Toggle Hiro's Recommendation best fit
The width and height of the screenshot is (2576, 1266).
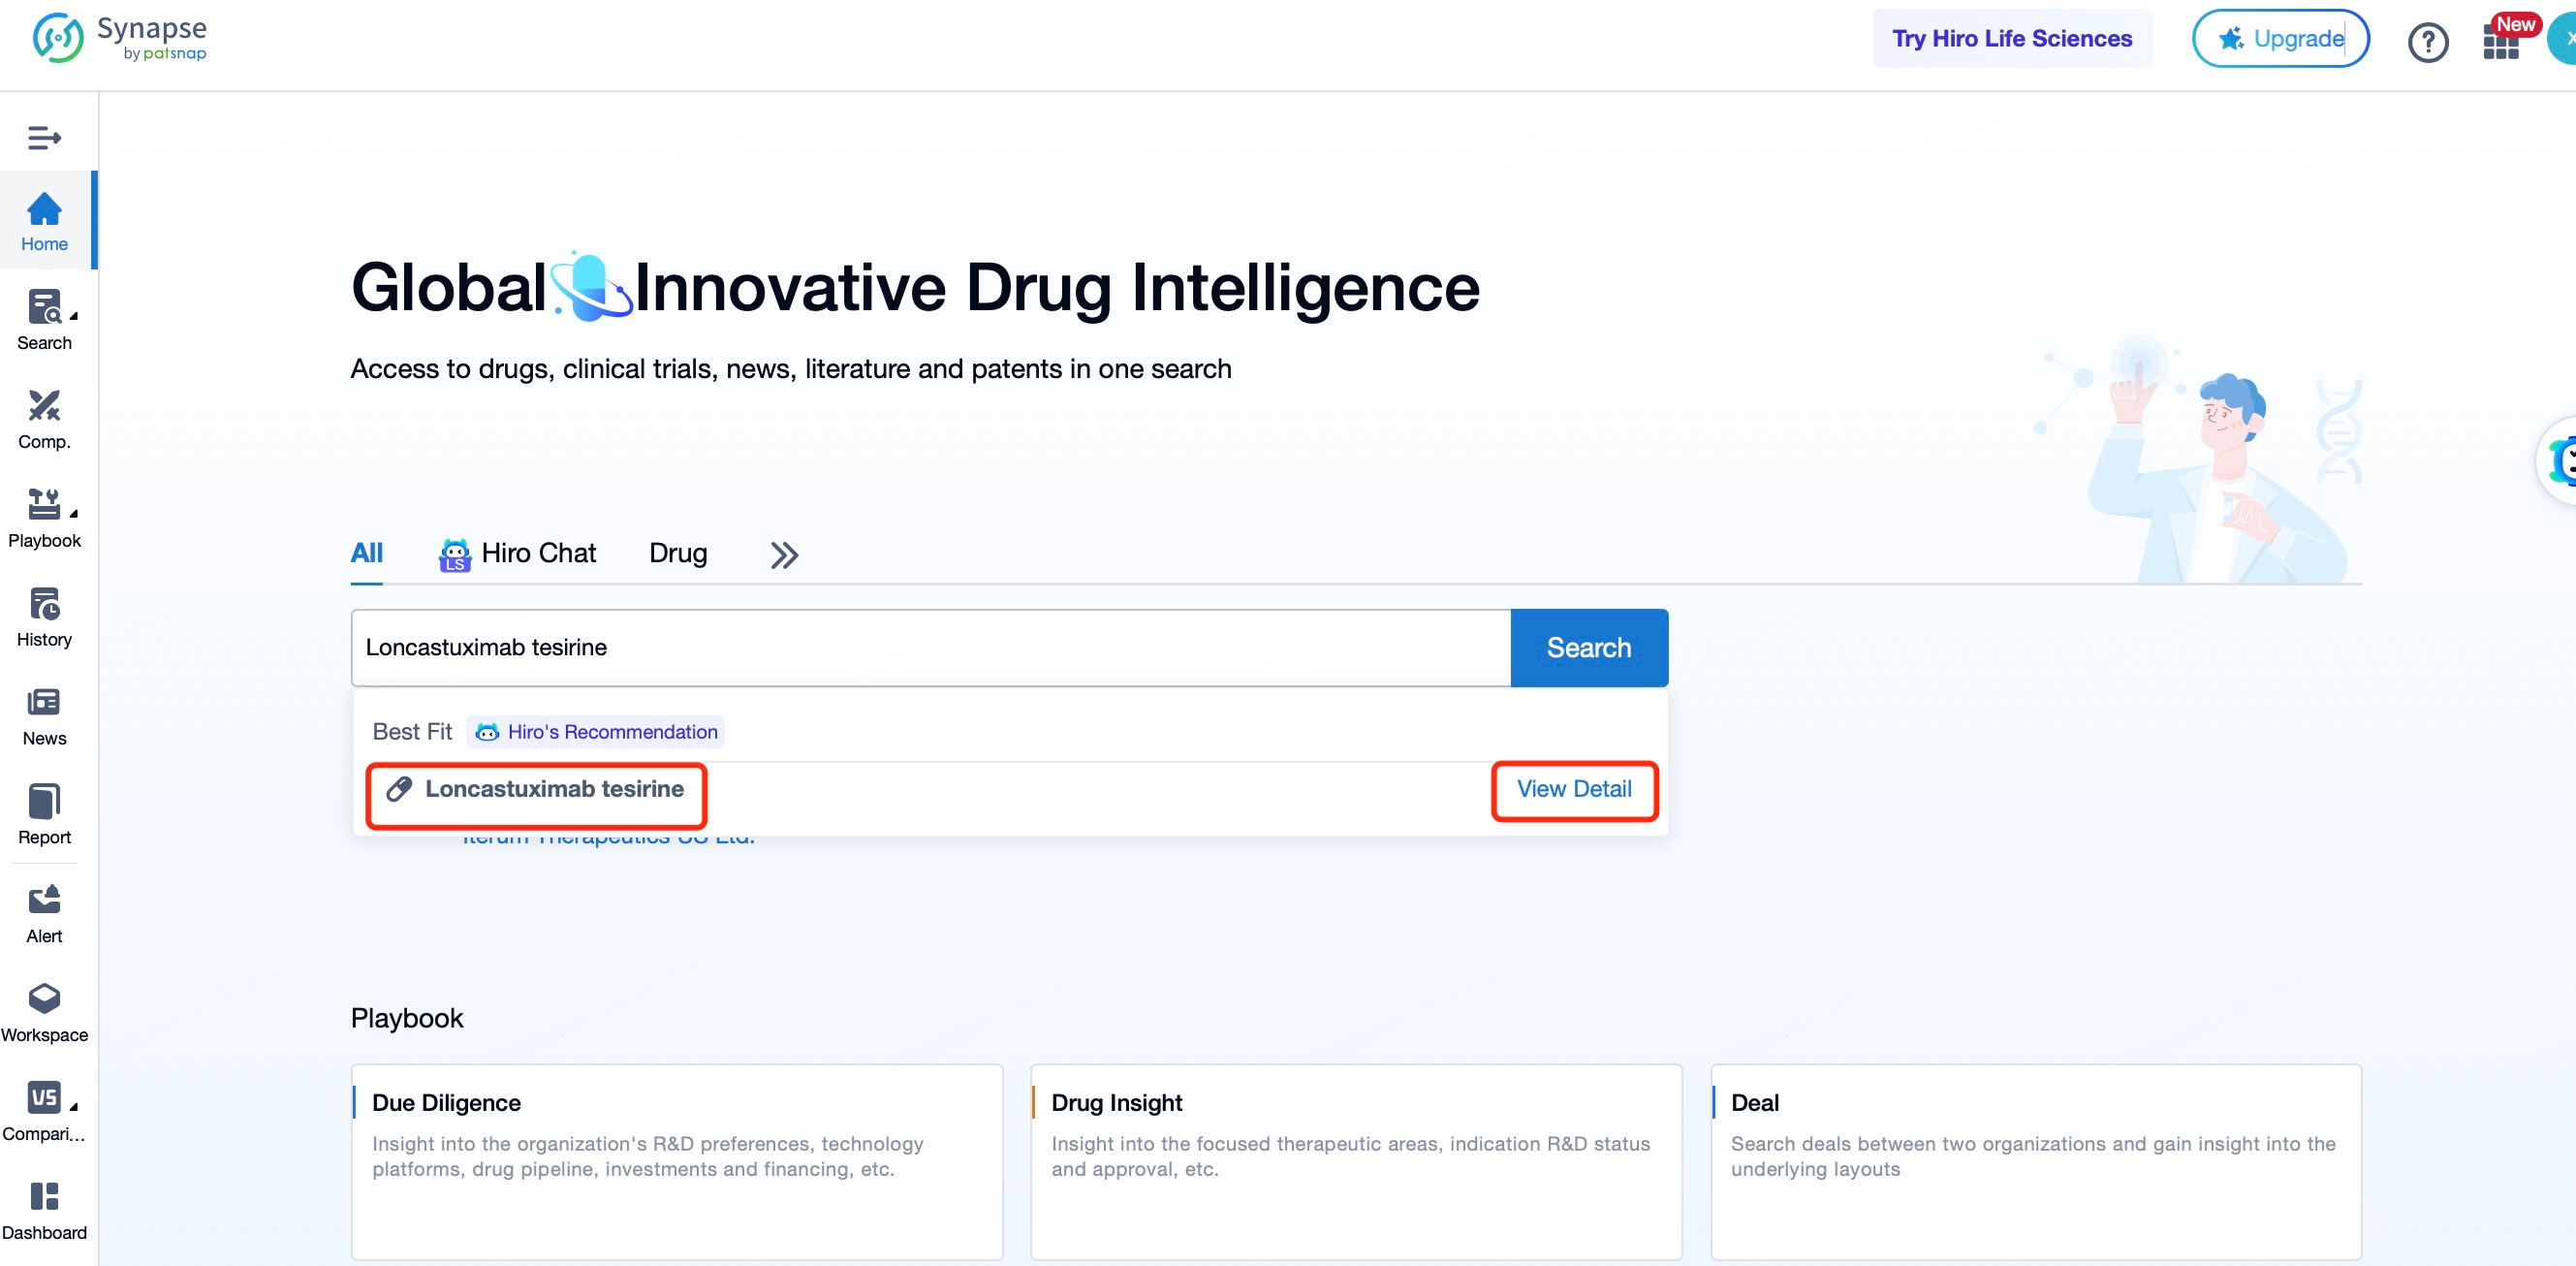click(596, 730)
